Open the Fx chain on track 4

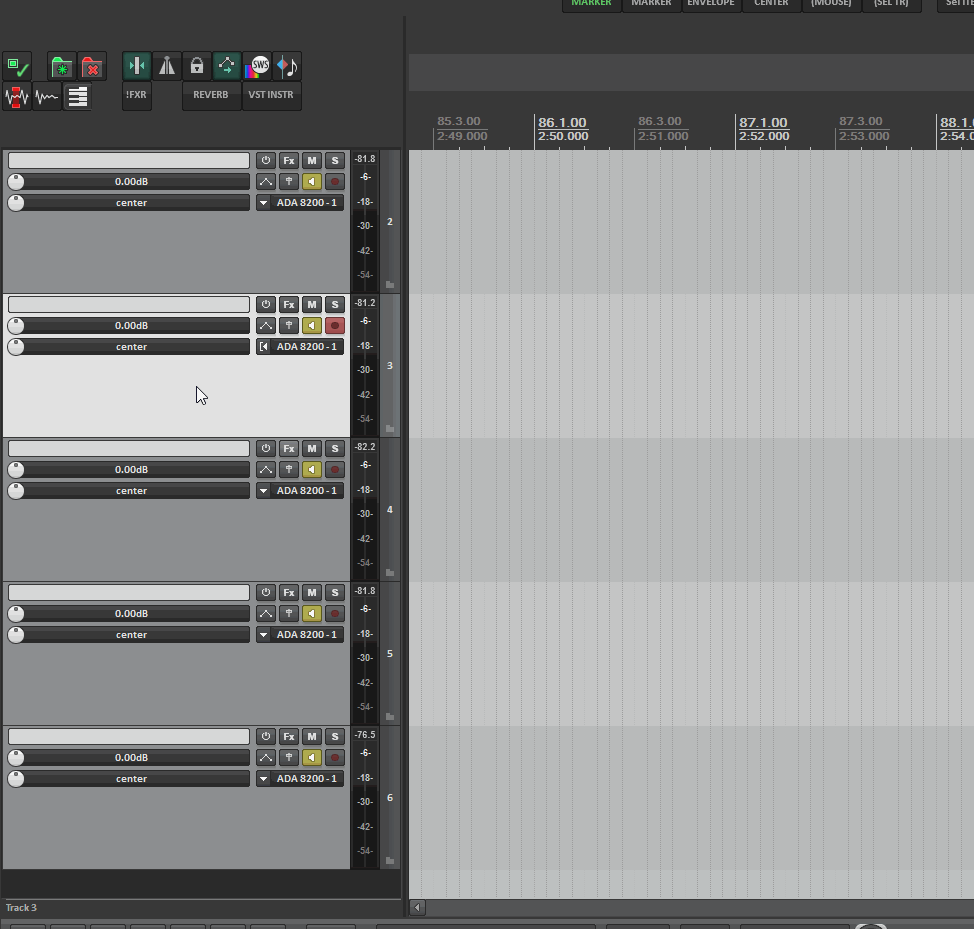click(289, 449)
